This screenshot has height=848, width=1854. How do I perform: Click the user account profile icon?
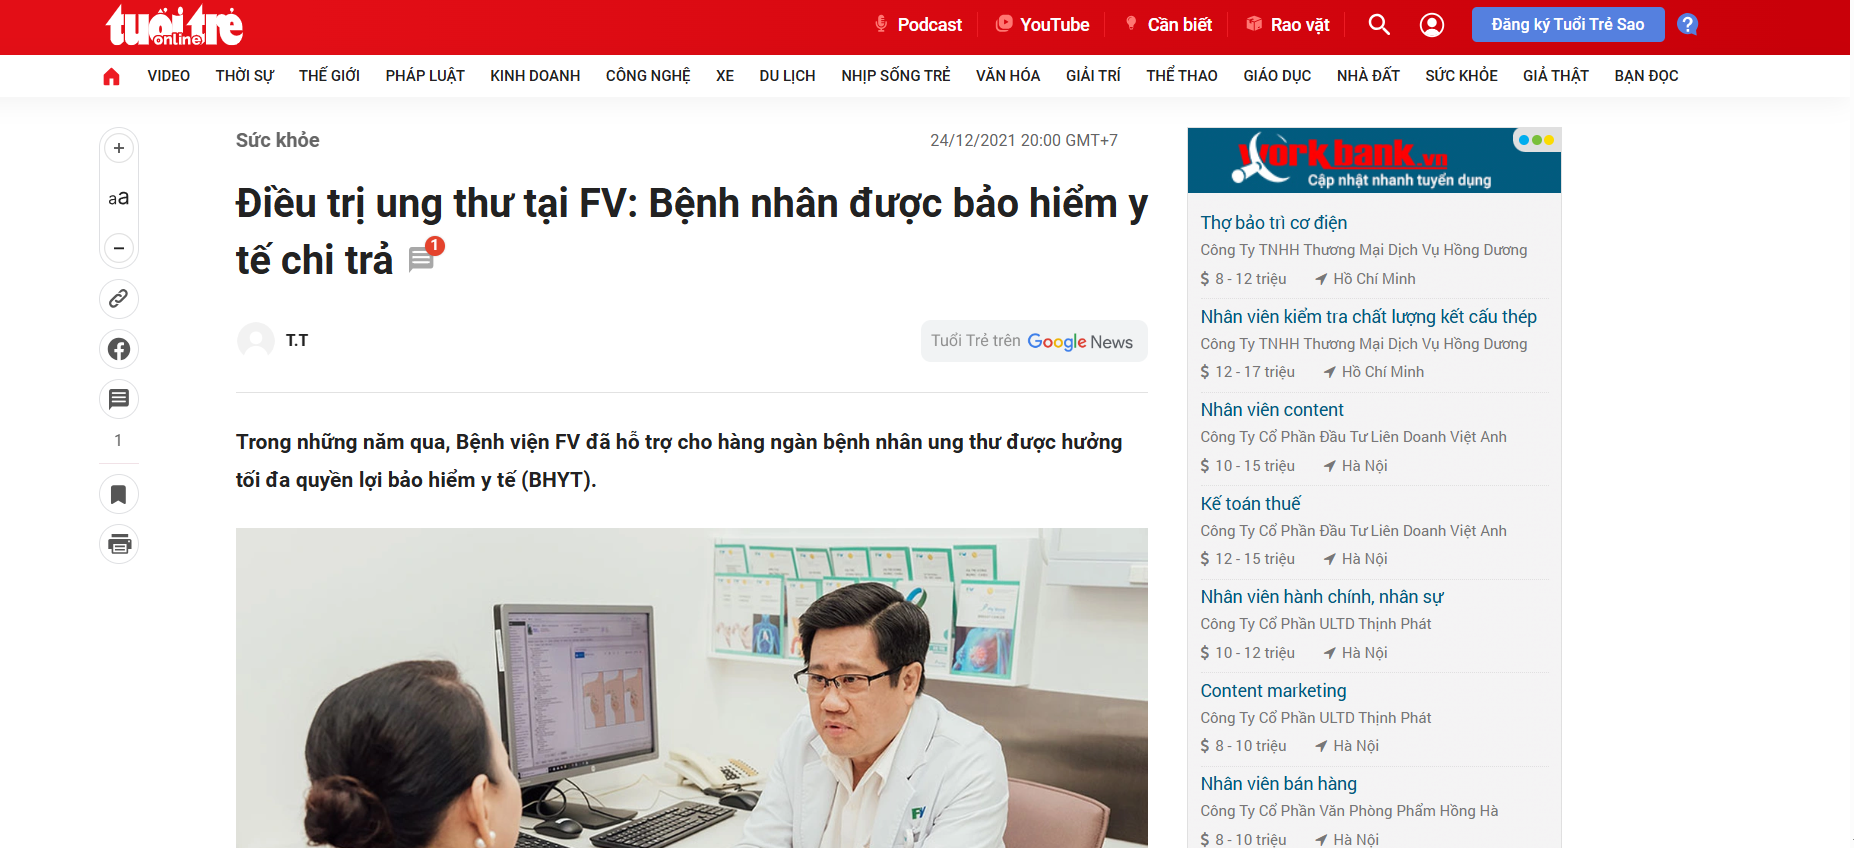click(1431, 25)
